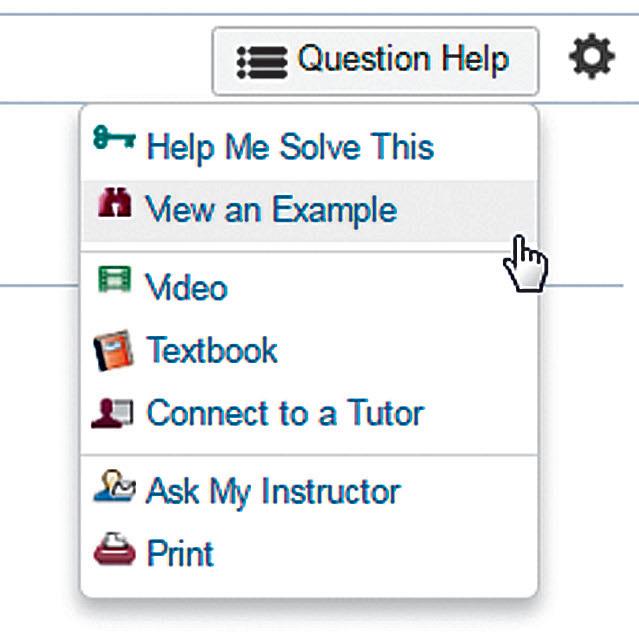Viewport: 639px width, 639px height.
Task: Open settings with the gear icon
Action: click(591, 59)
